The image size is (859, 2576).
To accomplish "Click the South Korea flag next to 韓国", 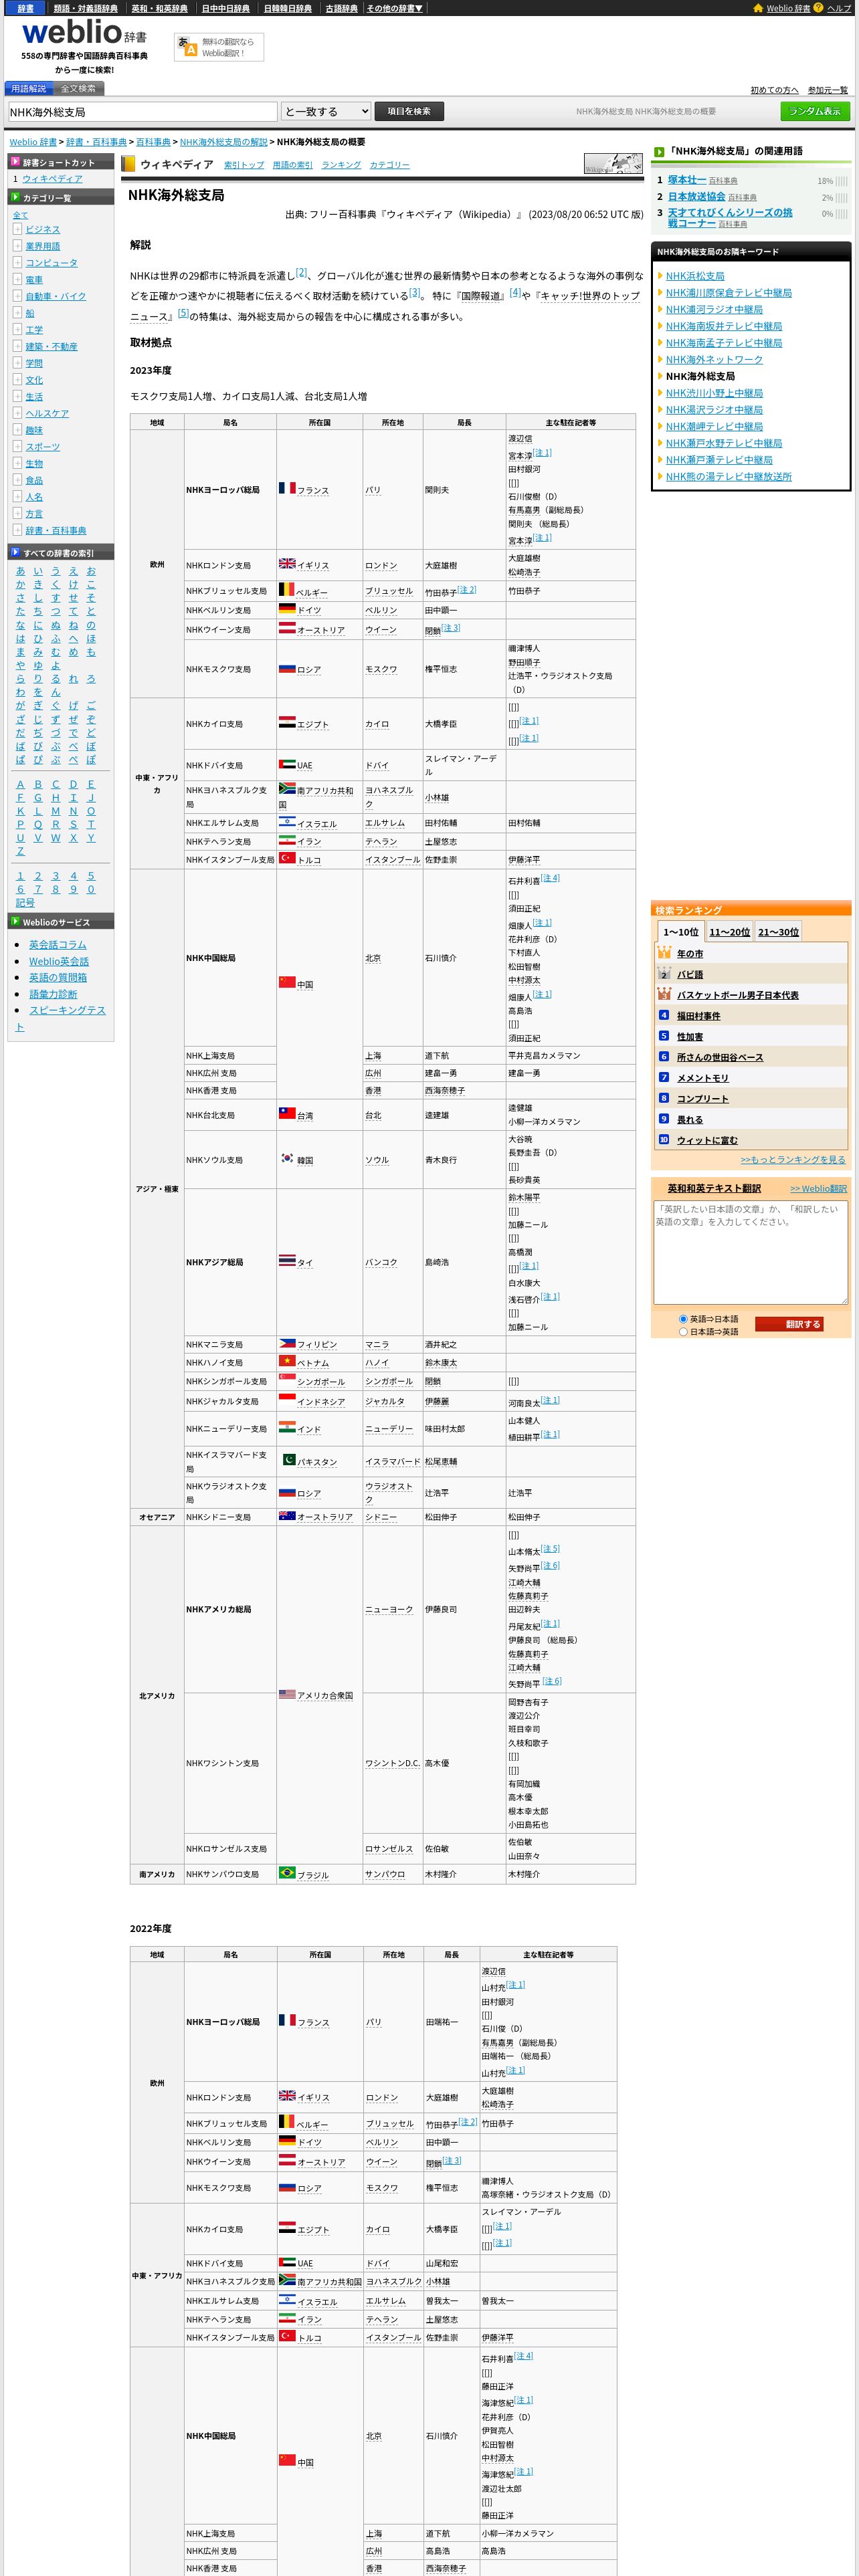I will (287, 1158).
